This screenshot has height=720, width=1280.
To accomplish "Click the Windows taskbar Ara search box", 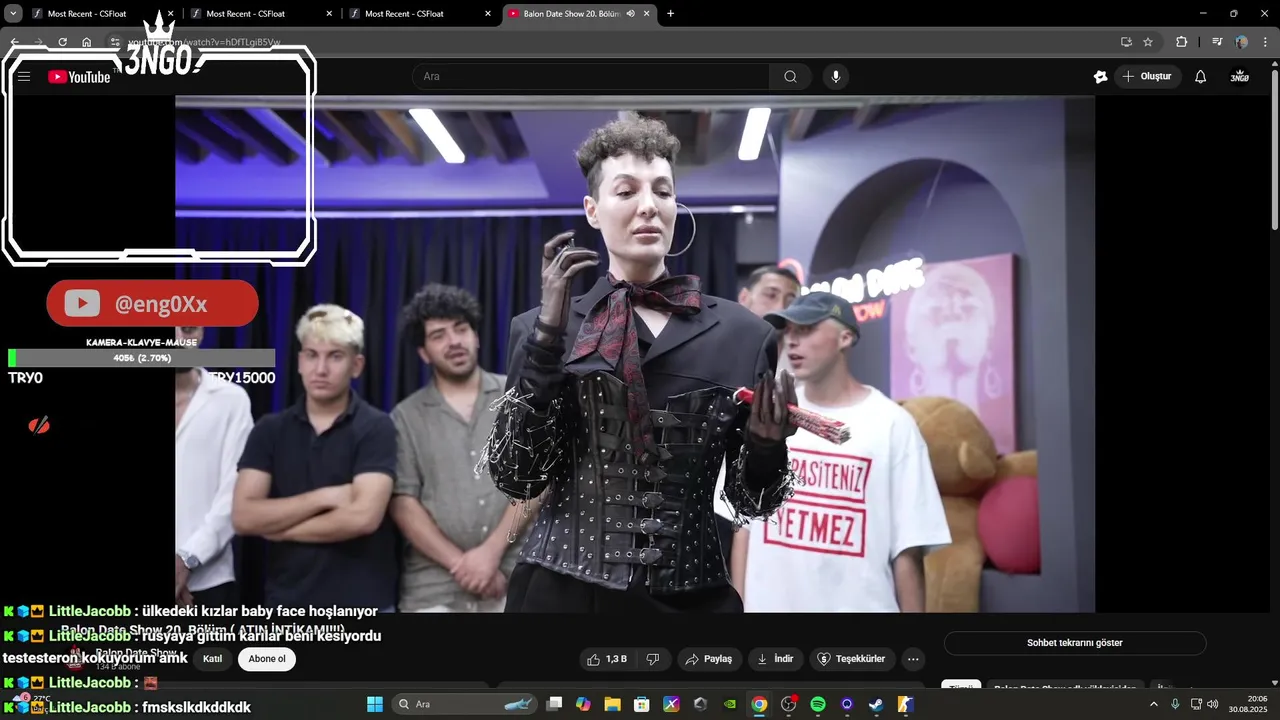I will point(463,704).
